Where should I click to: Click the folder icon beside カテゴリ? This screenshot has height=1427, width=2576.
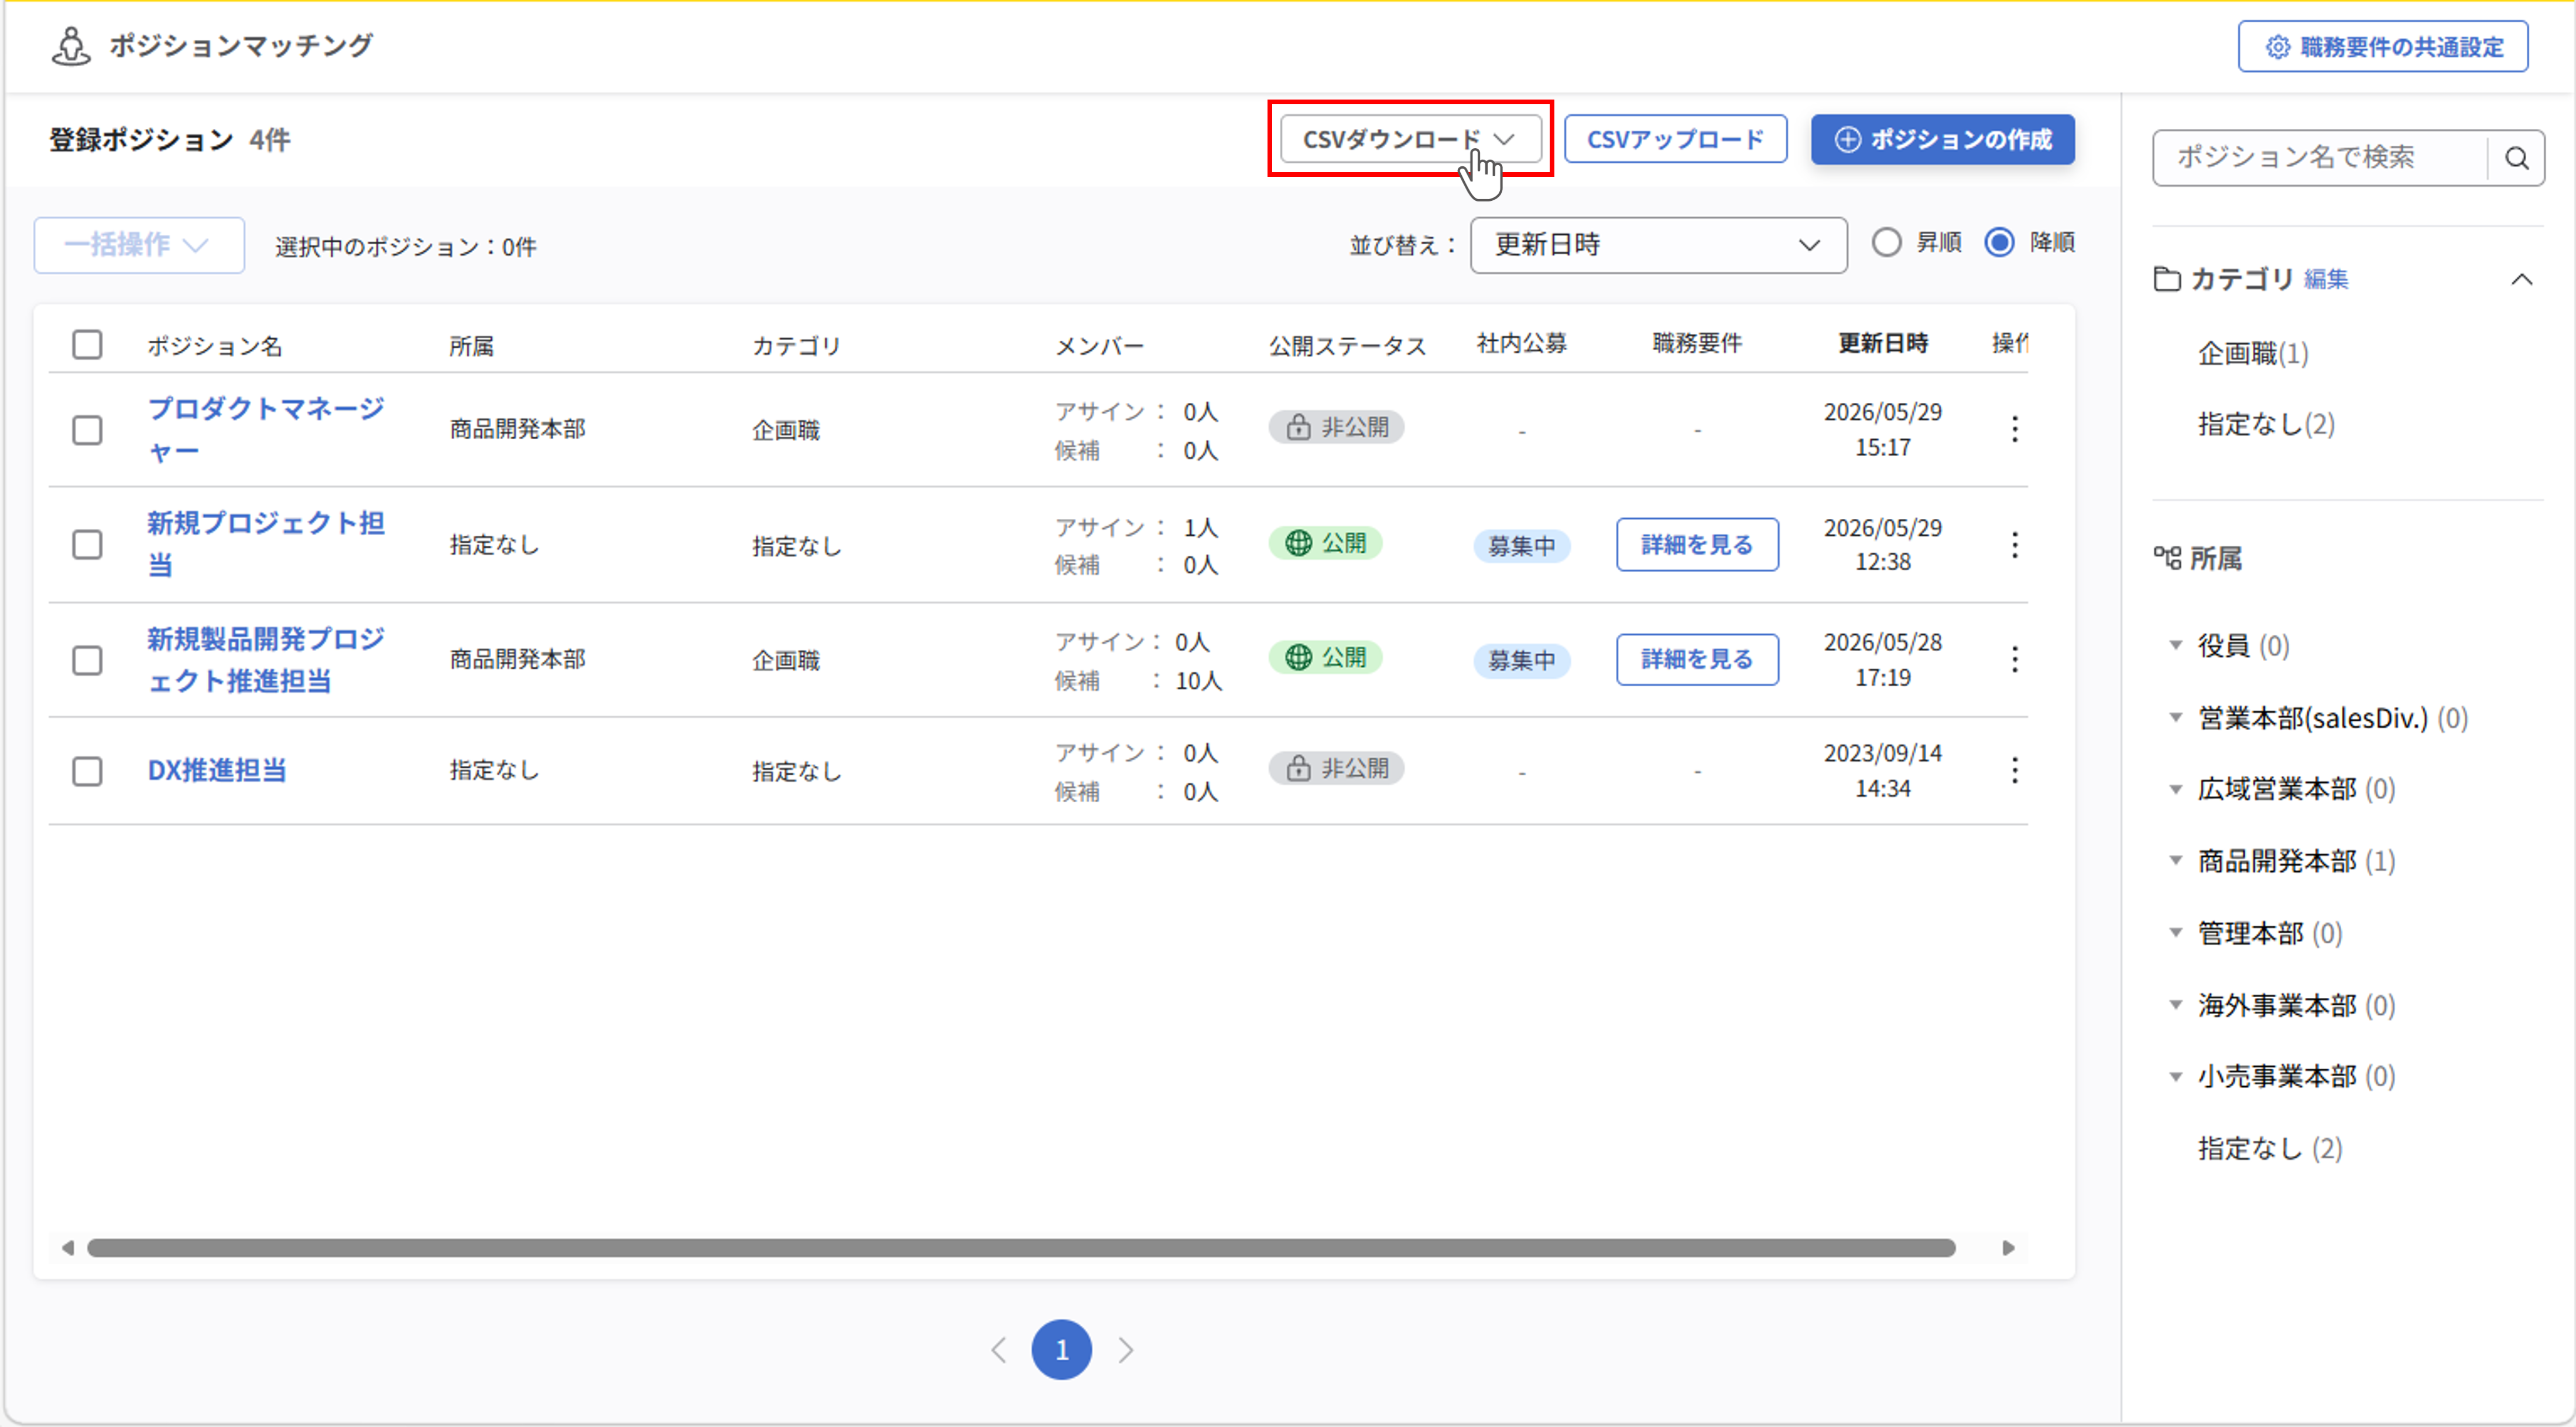coord(2166,279)
